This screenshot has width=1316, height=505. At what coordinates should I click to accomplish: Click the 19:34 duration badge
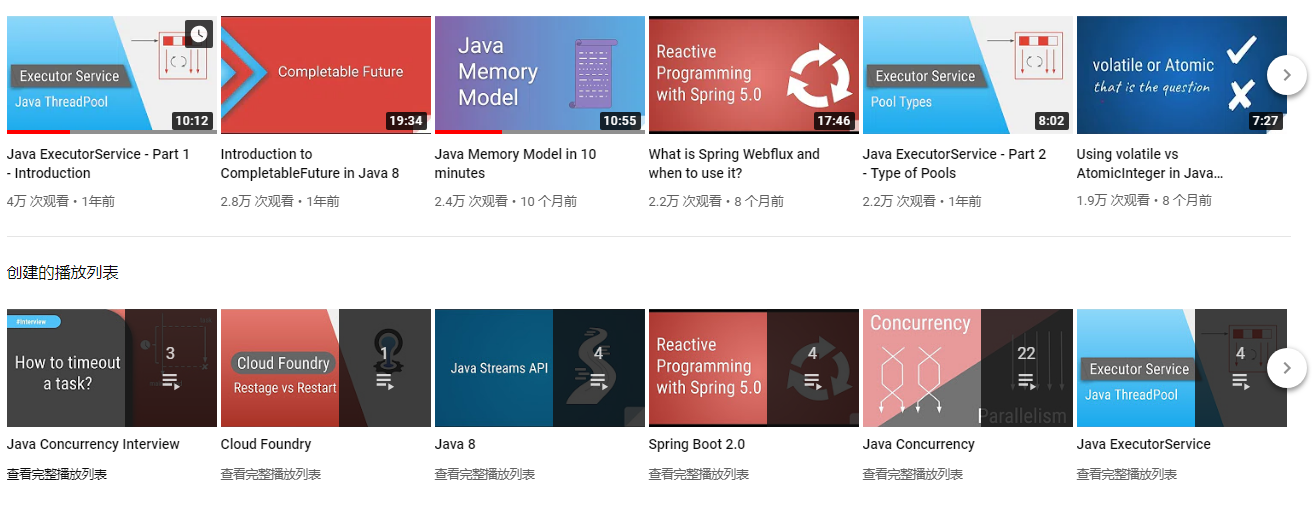point(406,121)
